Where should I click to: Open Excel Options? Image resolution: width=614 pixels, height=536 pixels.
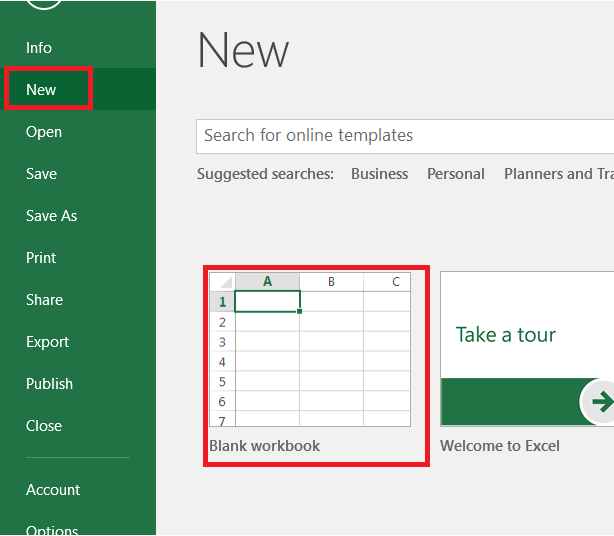pyautogui.click(x=52, y=530)
